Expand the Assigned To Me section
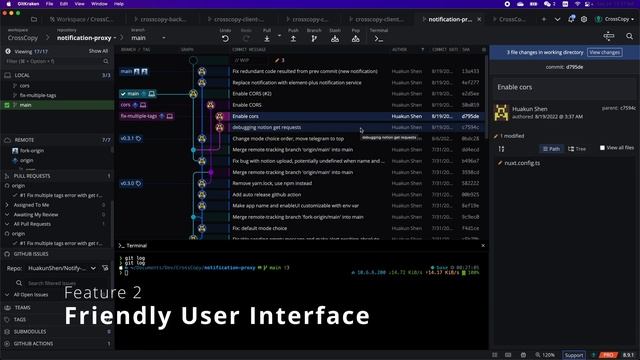640x360 pixels. pos(7,205)
